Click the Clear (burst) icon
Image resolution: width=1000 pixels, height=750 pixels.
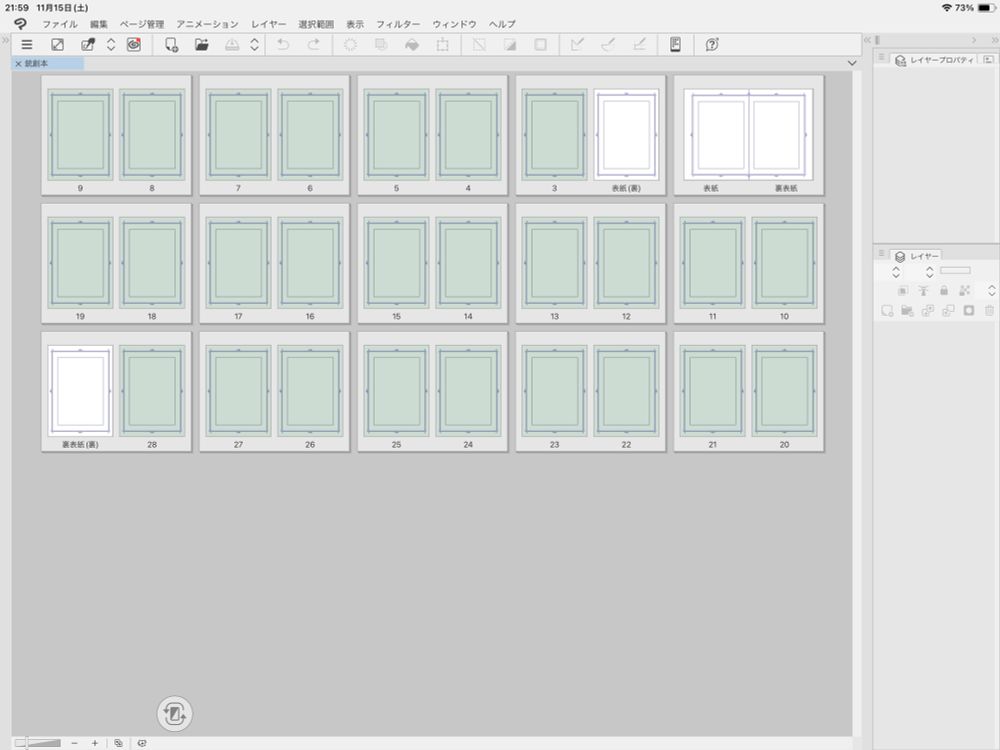(350, 45)
